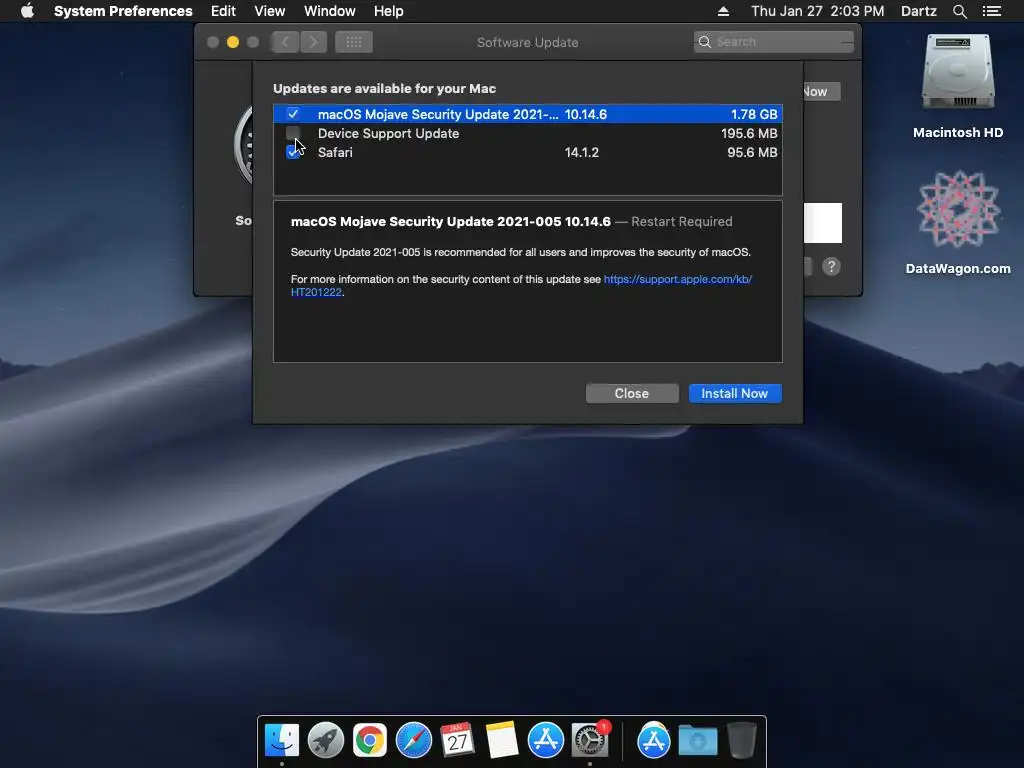Screen dimensions: 1024x768
Task: Open Safari from the Dock
Action: (x=414, y=740)
